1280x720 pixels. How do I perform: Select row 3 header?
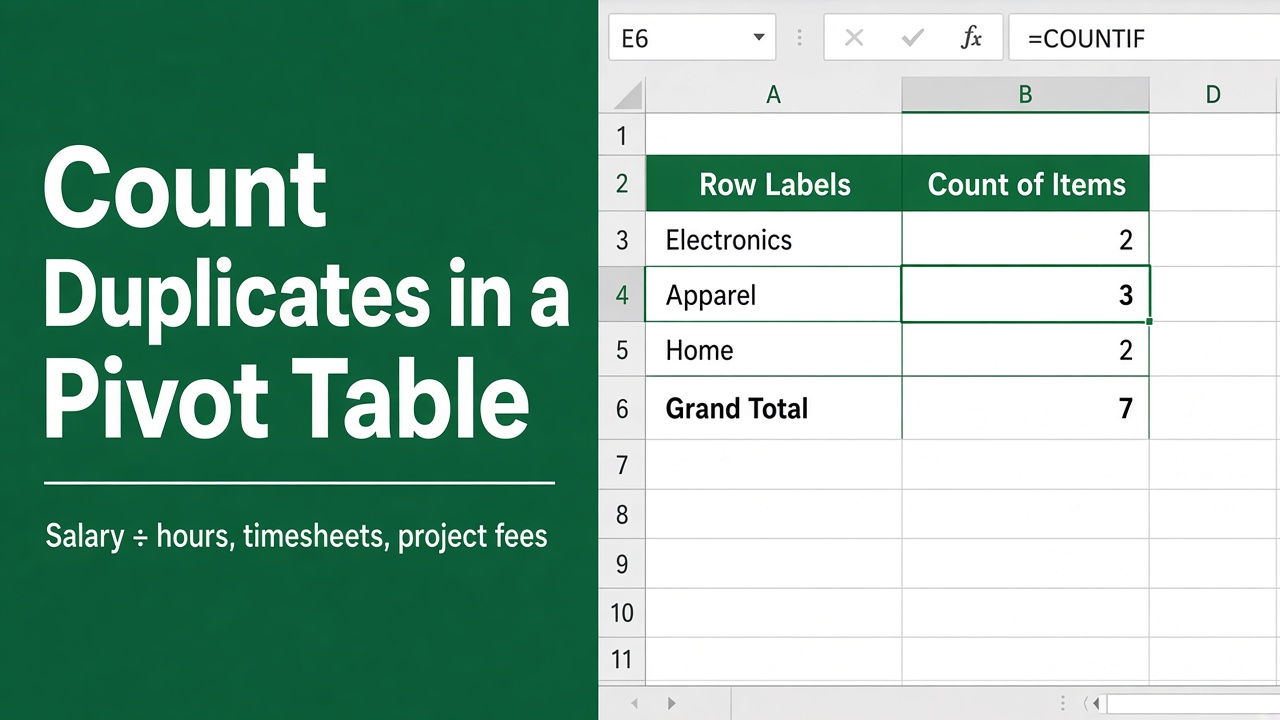(x=622, y=240)
